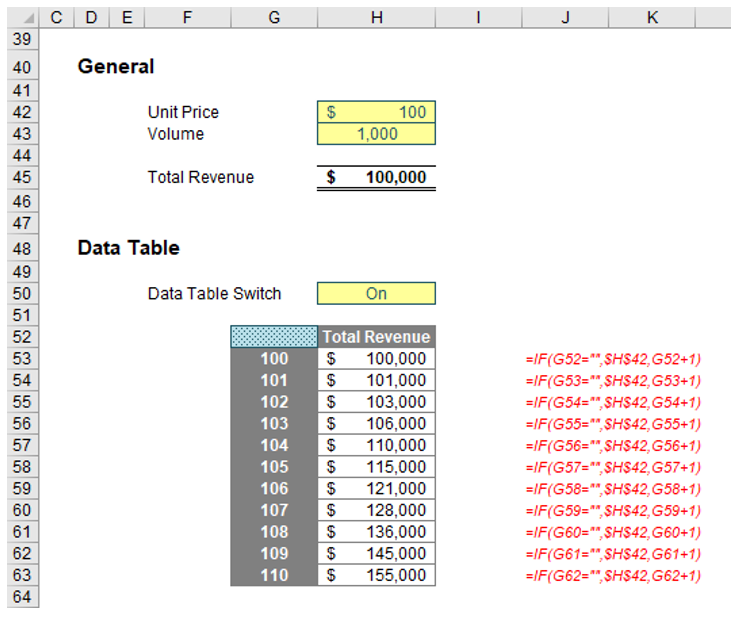Image resolution: width=738 pixels, height=628 pixels.
Task: Click the General section heading
Action: [116, 66]
